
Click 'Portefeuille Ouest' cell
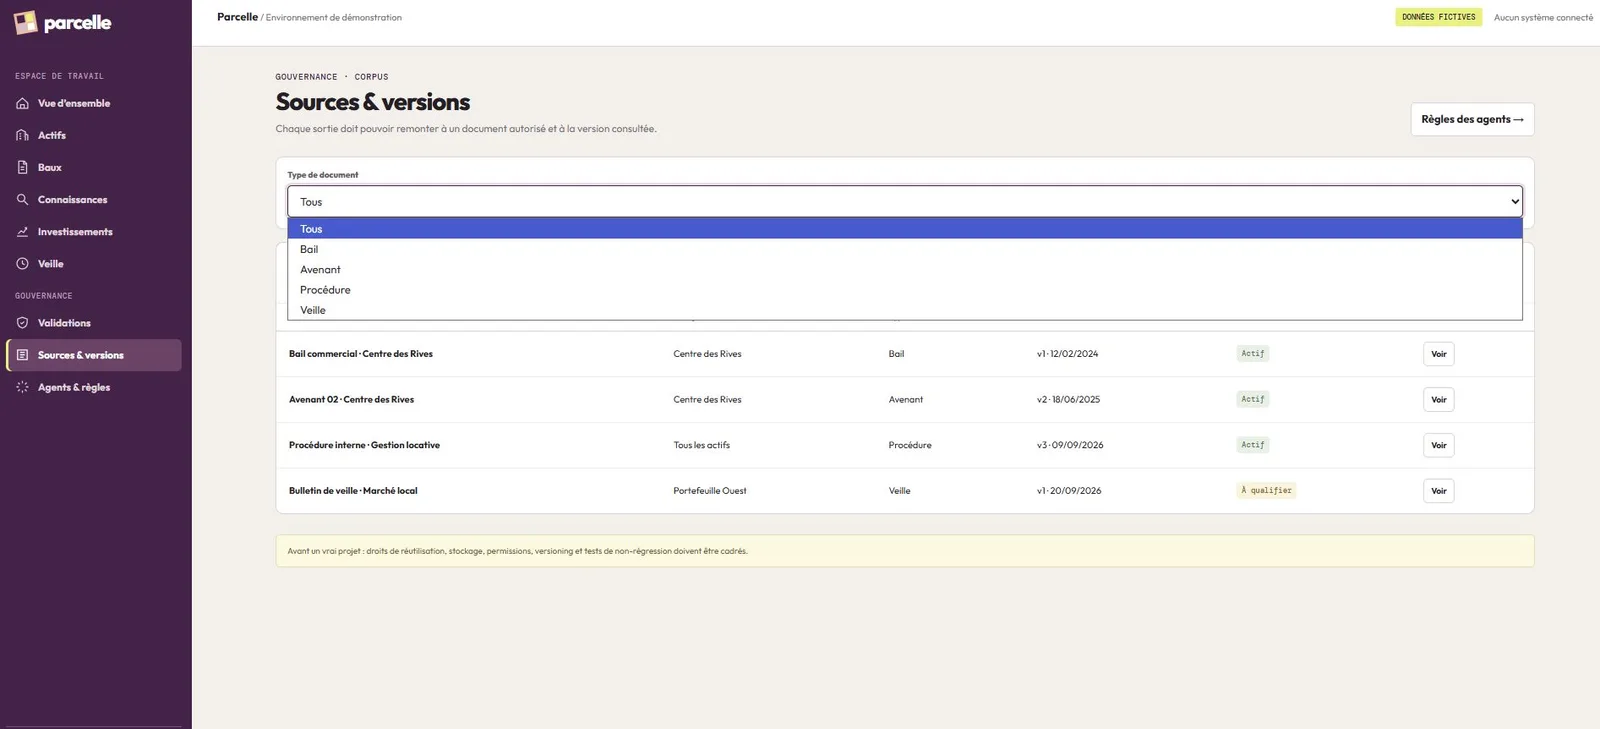[x=710, y=491]
